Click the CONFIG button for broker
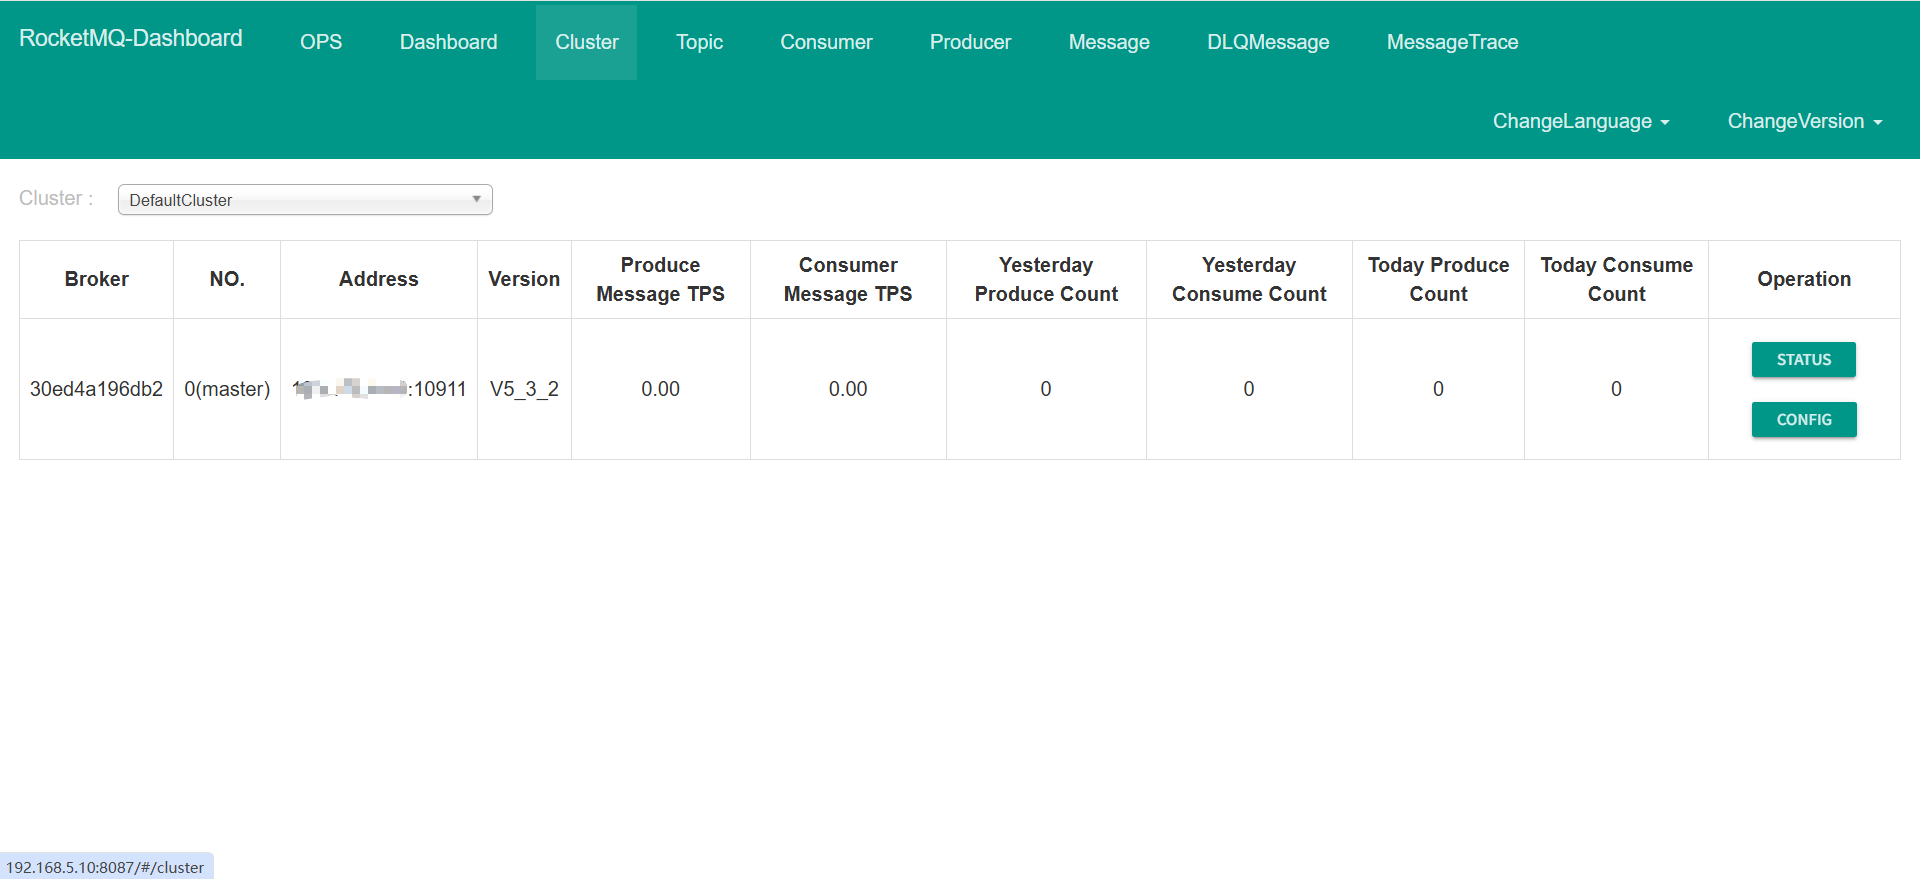Image resolution: width=1920 pixels, height=879 pixels. [1804, 420]
